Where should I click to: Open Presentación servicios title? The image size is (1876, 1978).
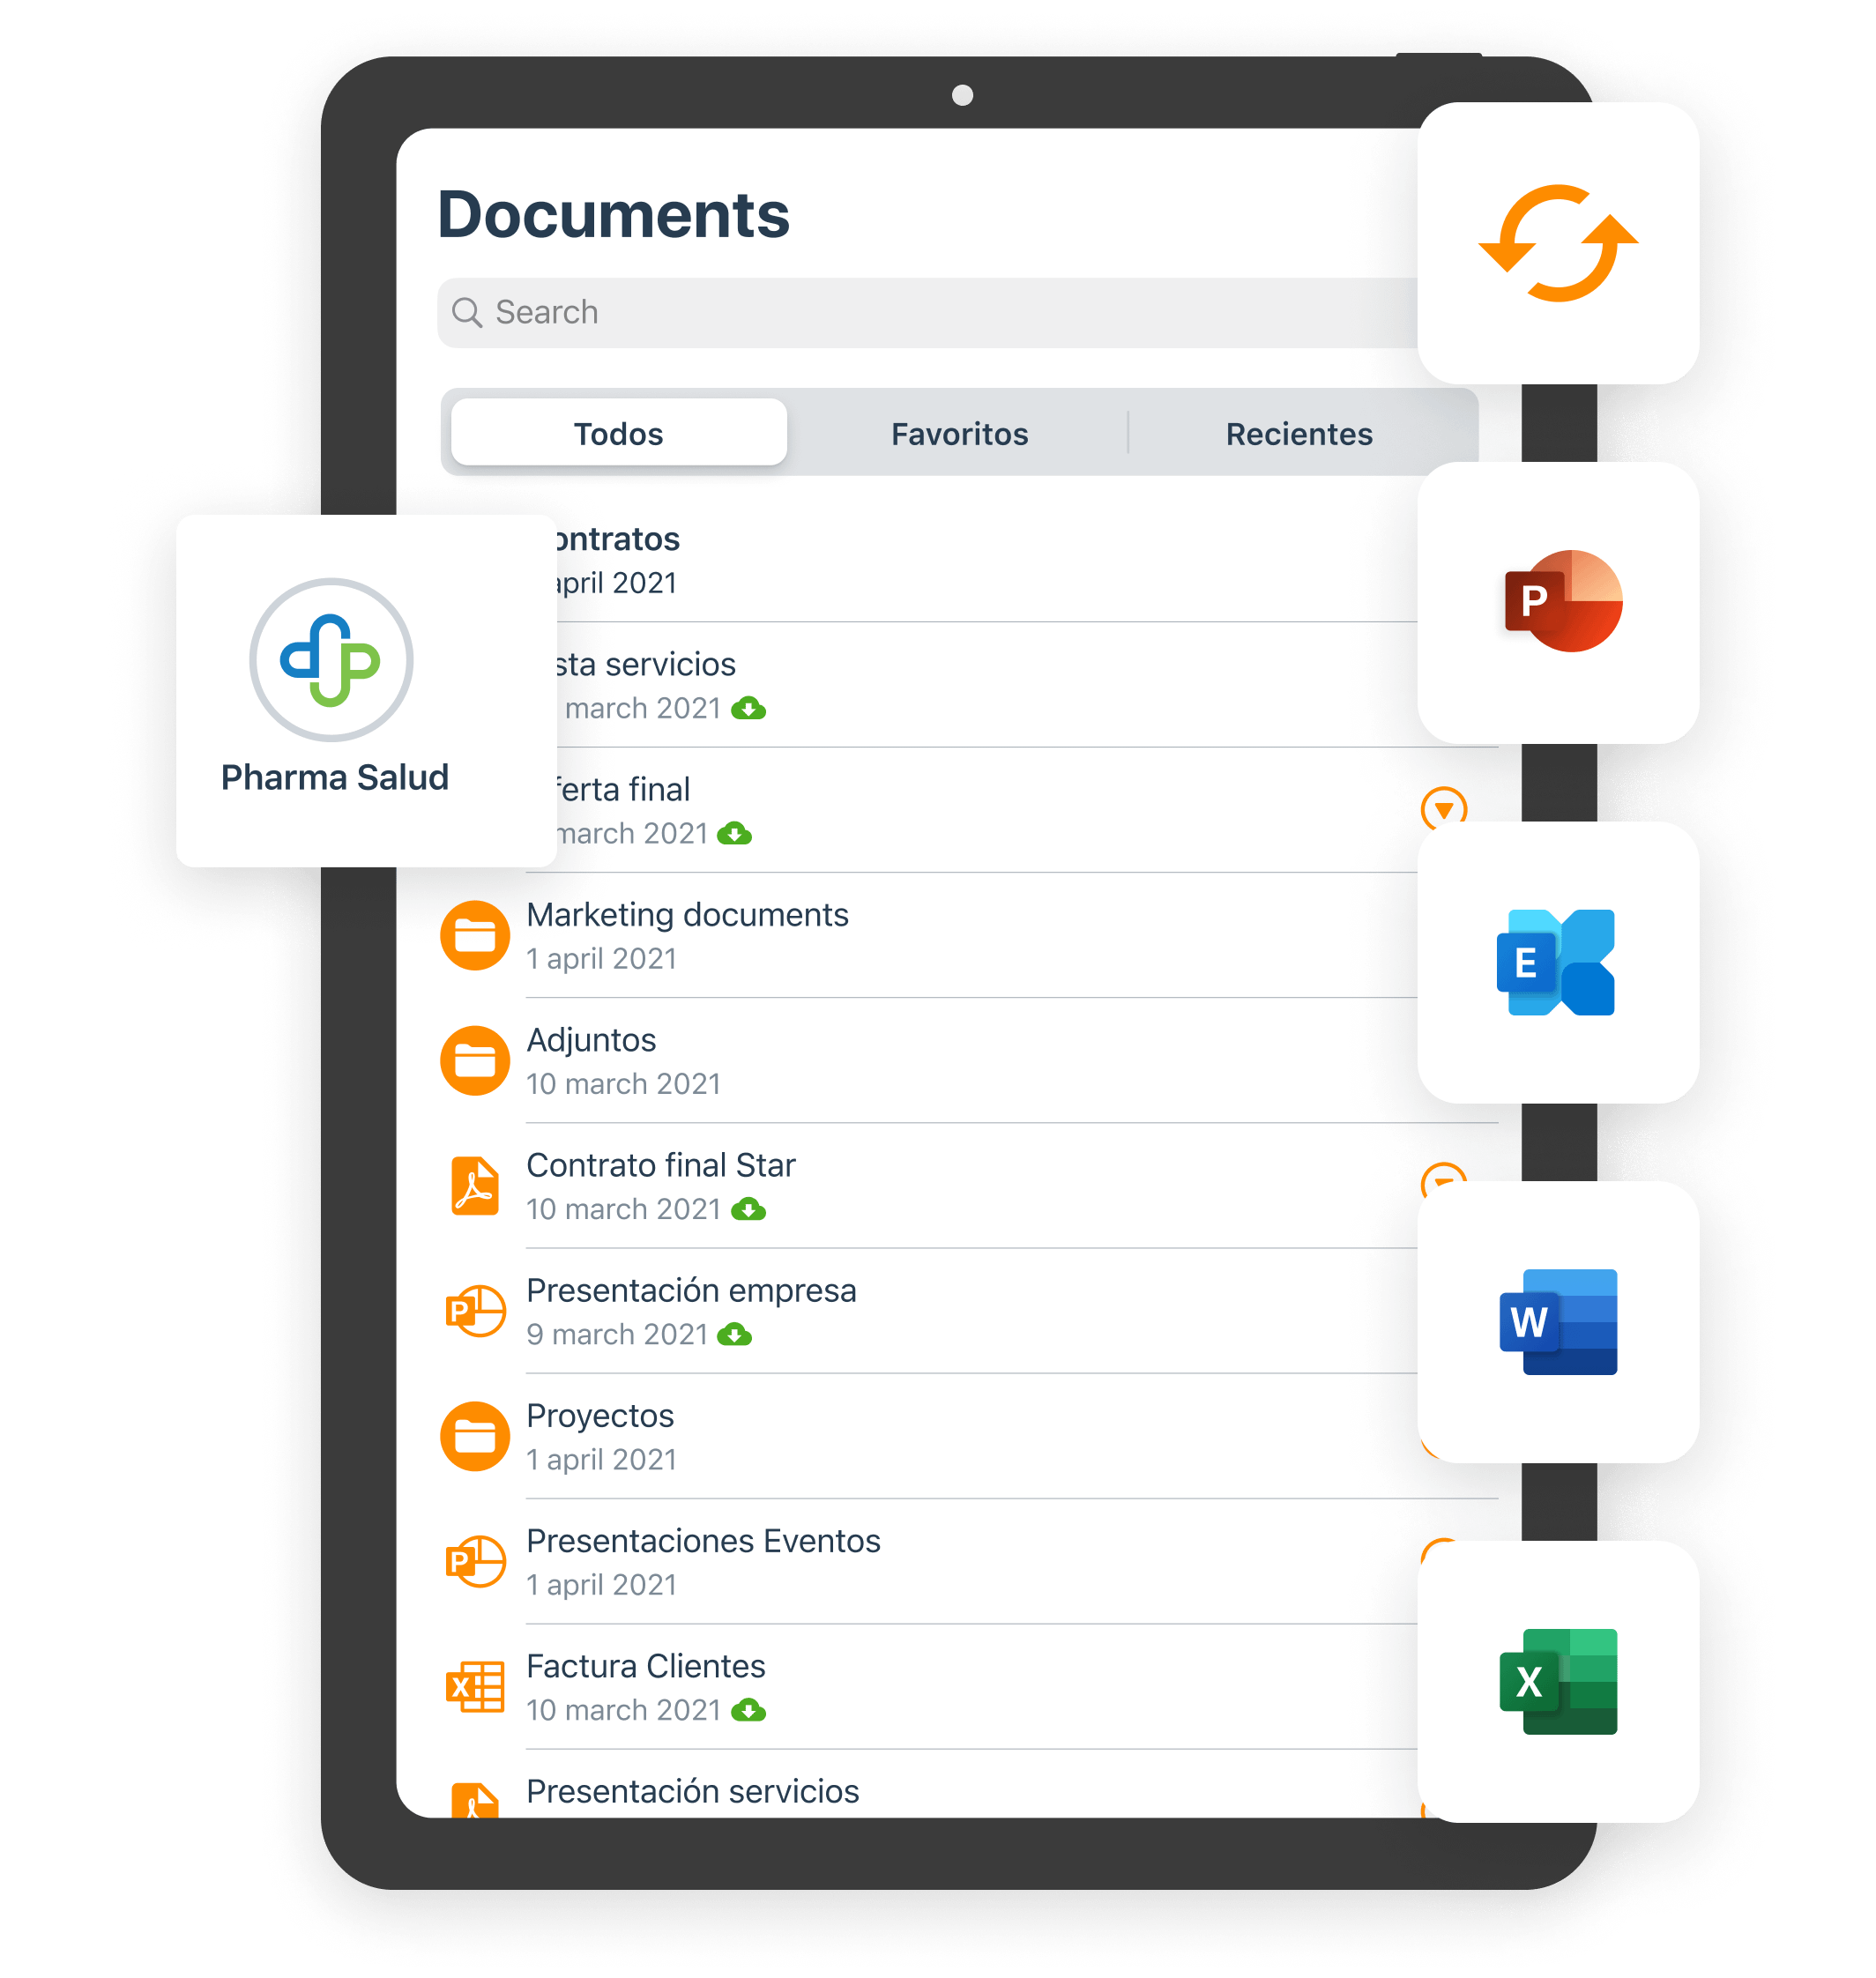692,1791
